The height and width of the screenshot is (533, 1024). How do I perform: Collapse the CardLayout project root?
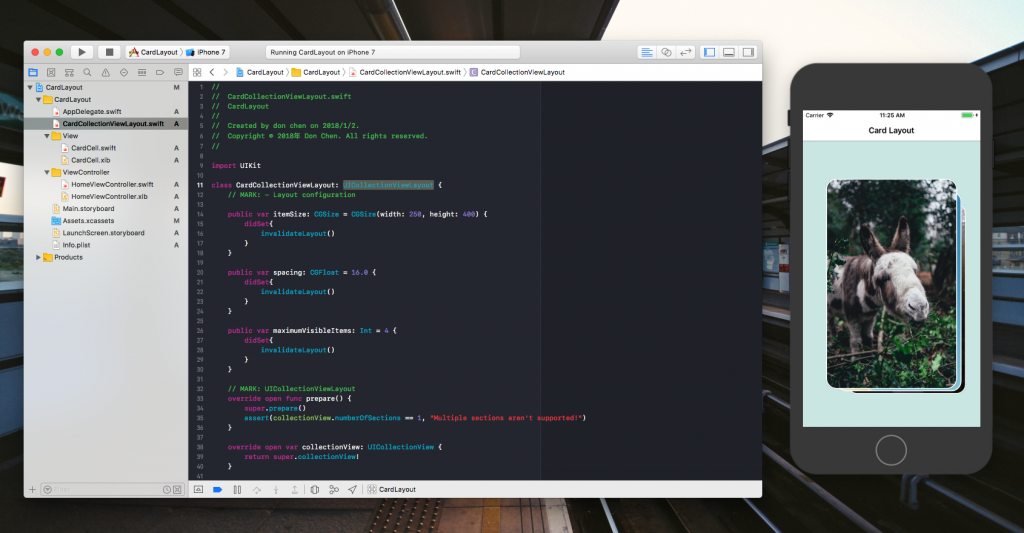point(30,88)
